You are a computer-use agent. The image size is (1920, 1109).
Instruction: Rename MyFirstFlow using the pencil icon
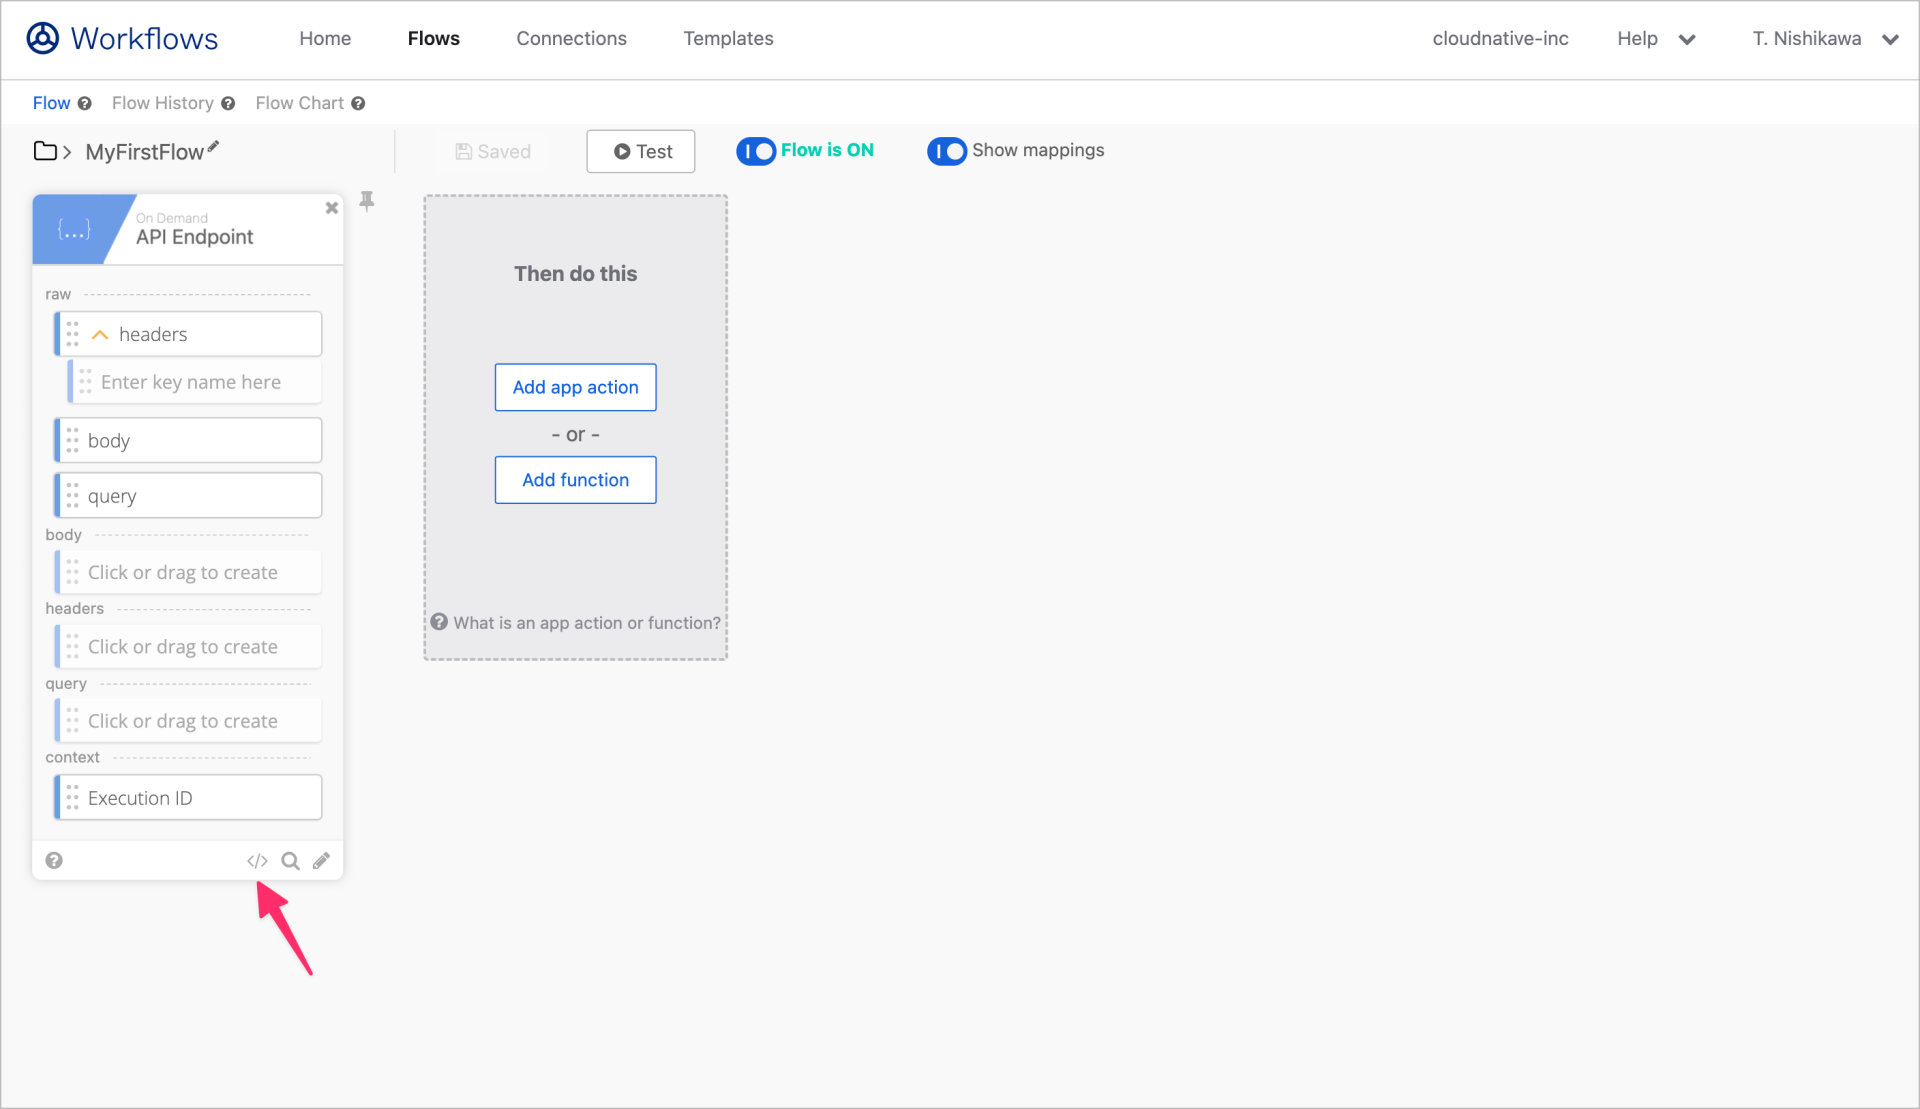pos(215,146)
